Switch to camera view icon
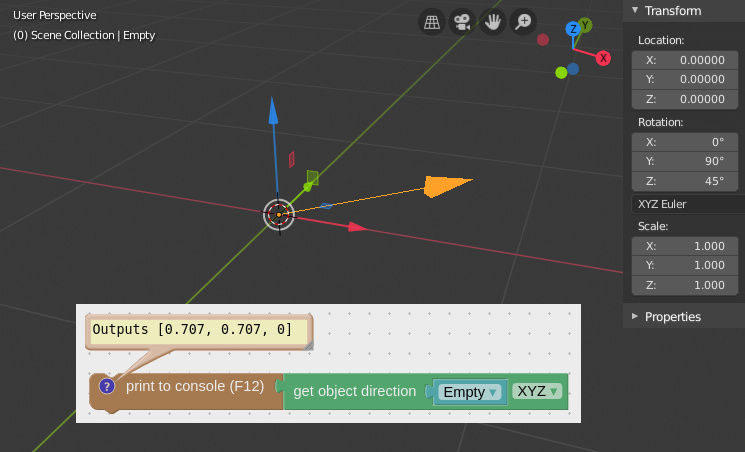Viewport: 745px width, 452px height. 462,22
